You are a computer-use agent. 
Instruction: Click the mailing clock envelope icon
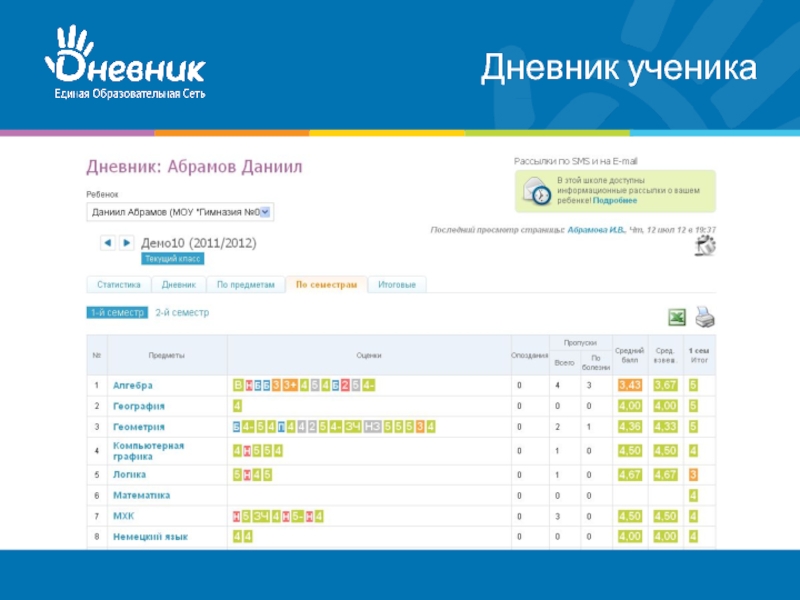click(x=536, y=191)
